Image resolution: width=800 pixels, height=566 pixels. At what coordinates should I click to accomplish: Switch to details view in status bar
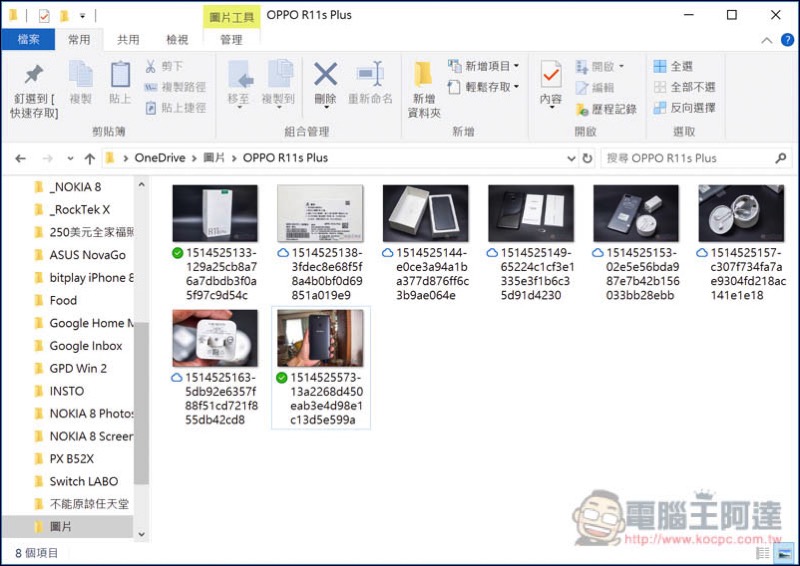click(x=763, y=553)
